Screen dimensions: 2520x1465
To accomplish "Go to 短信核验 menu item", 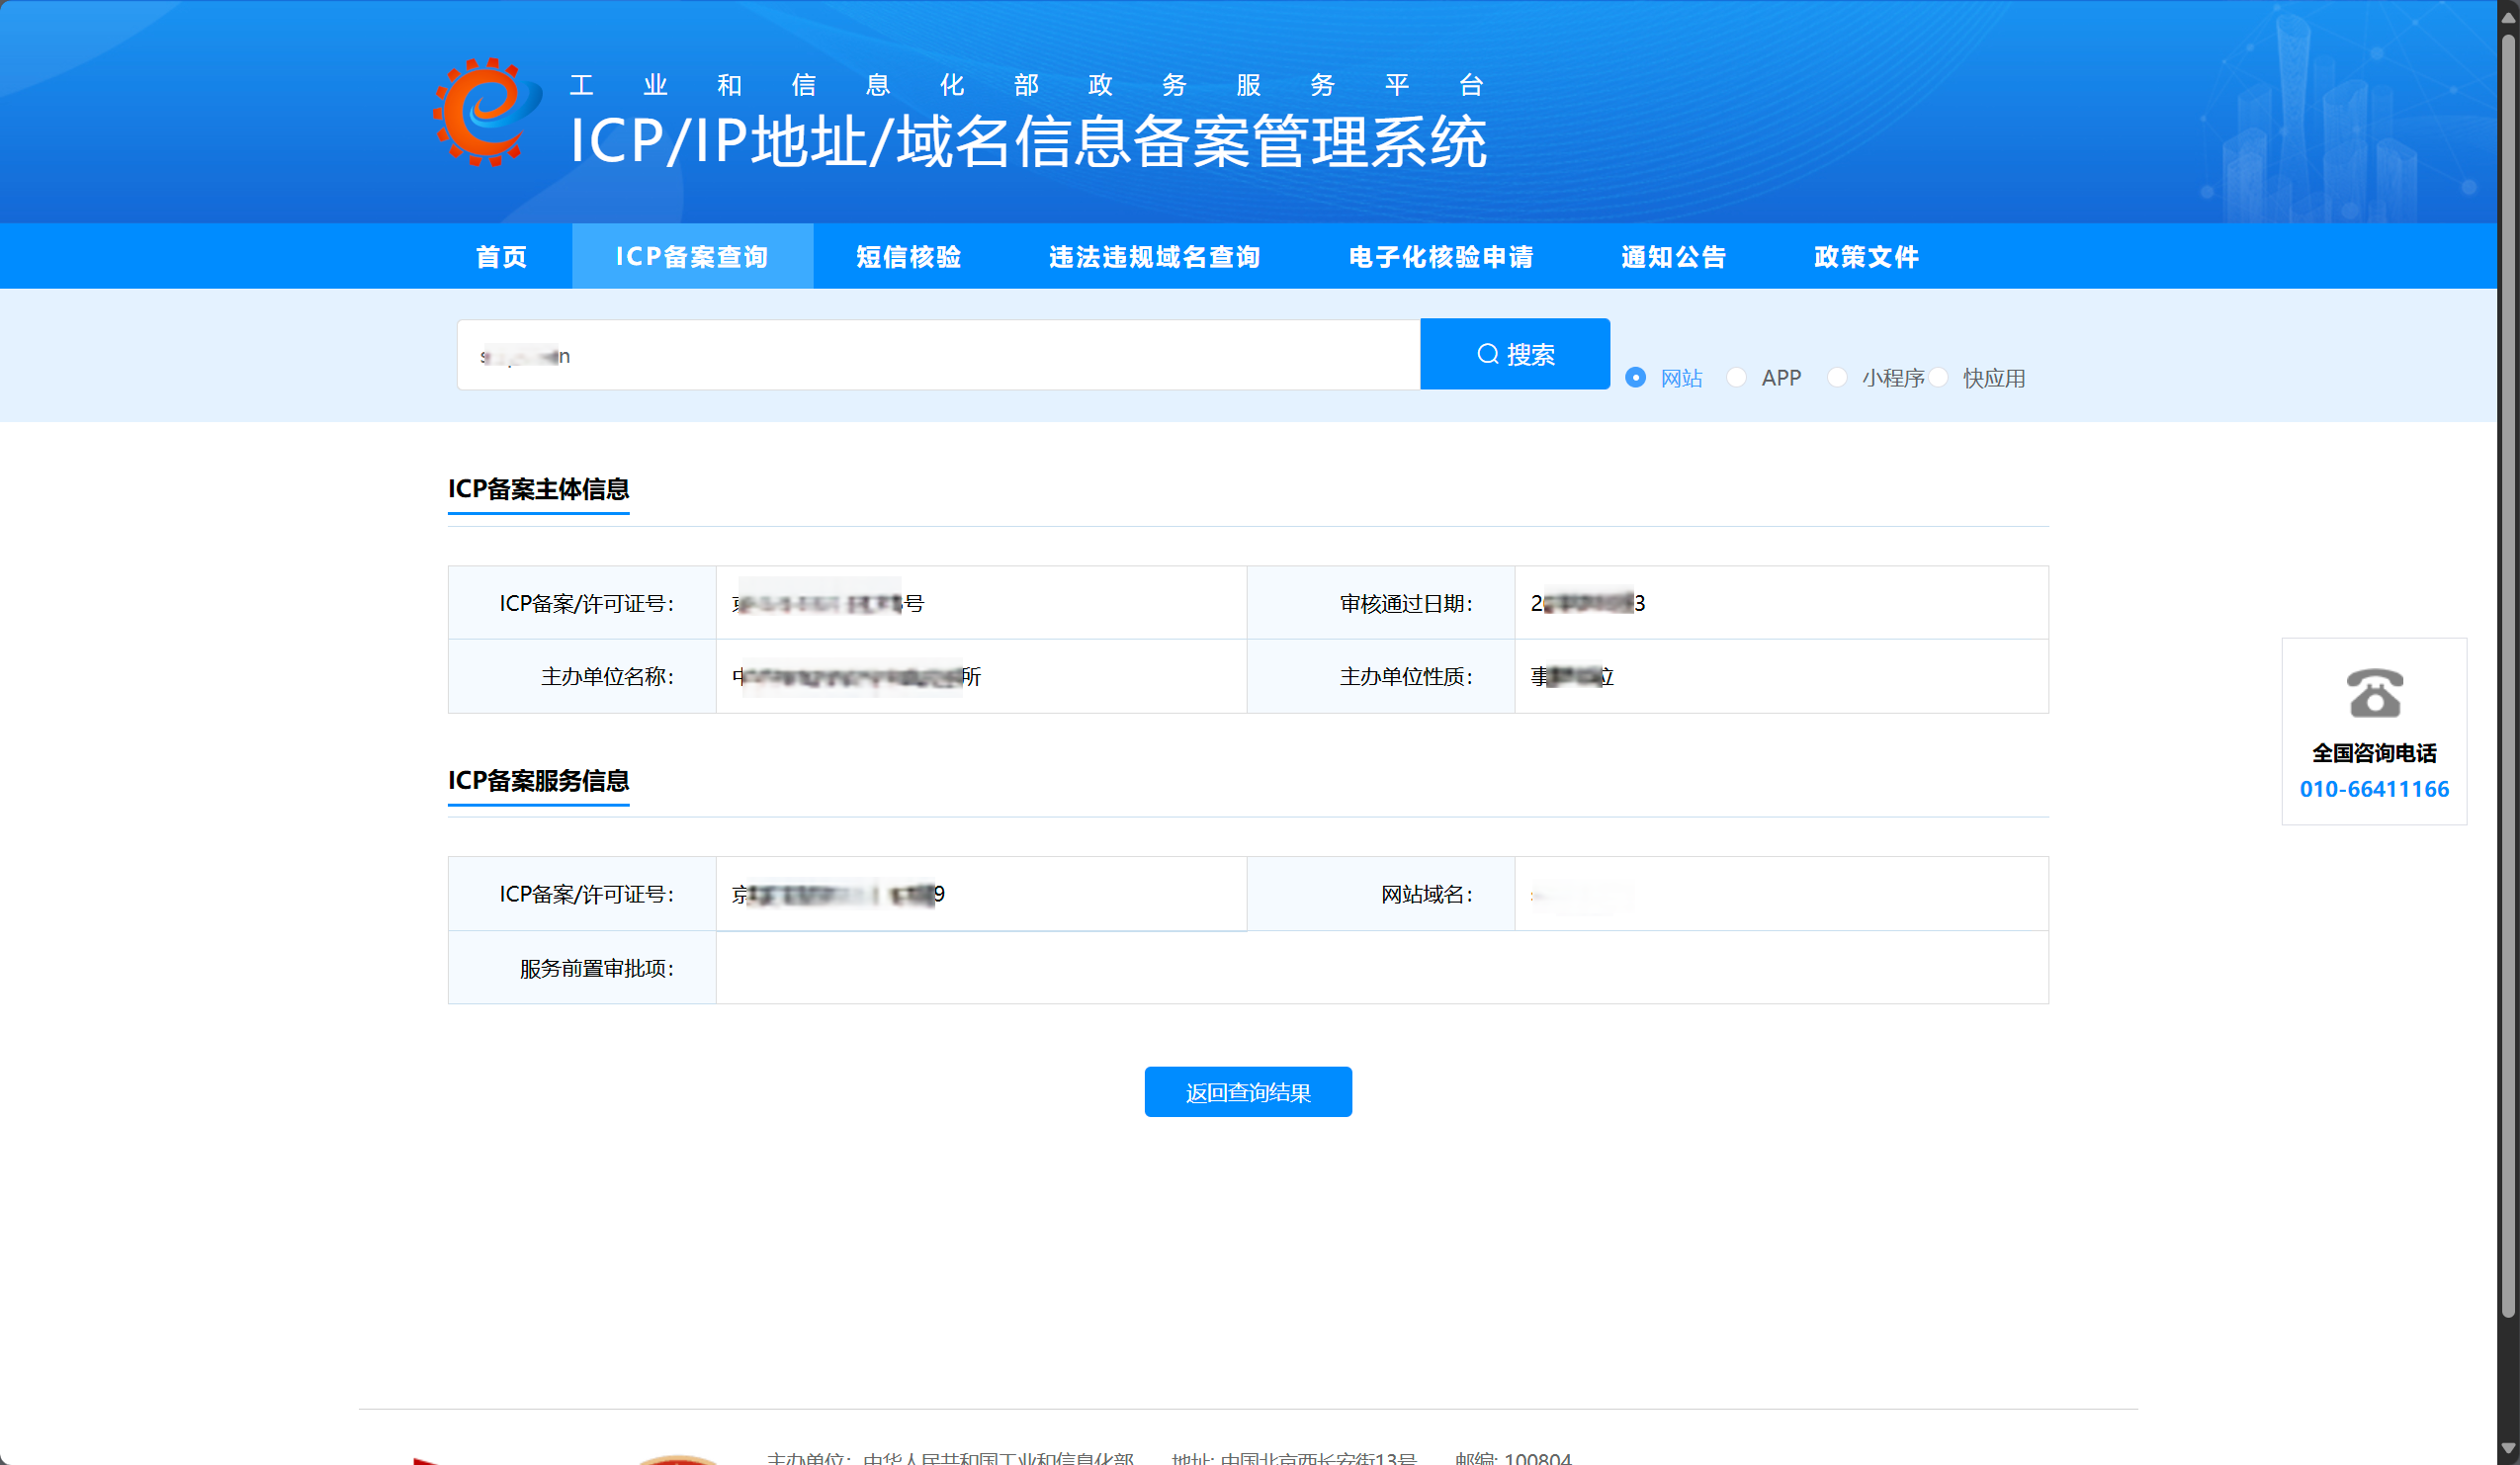I will pyautogui.click(x=908, y=257).
